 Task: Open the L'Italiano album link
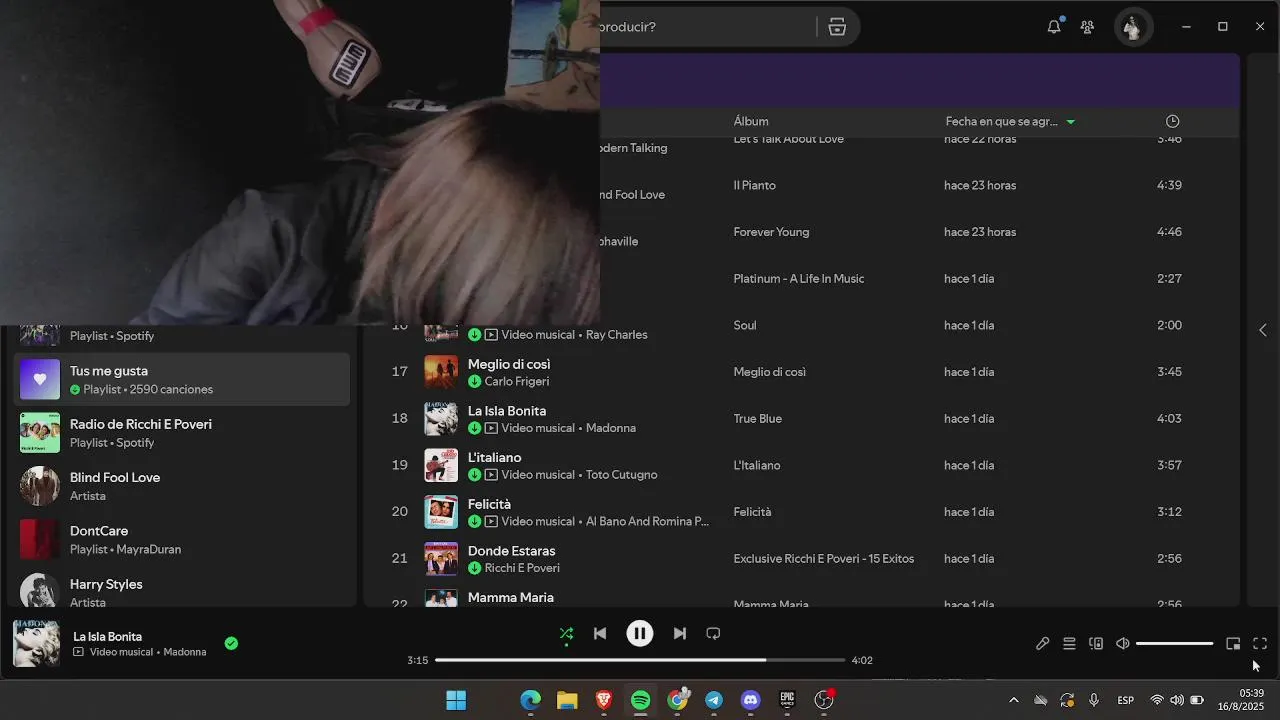[756, 465]
